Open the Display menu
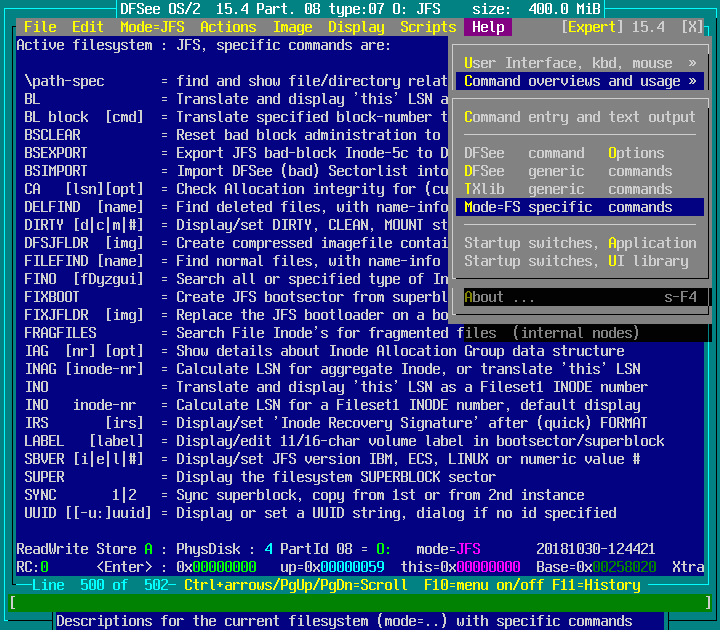 point(356,27)
